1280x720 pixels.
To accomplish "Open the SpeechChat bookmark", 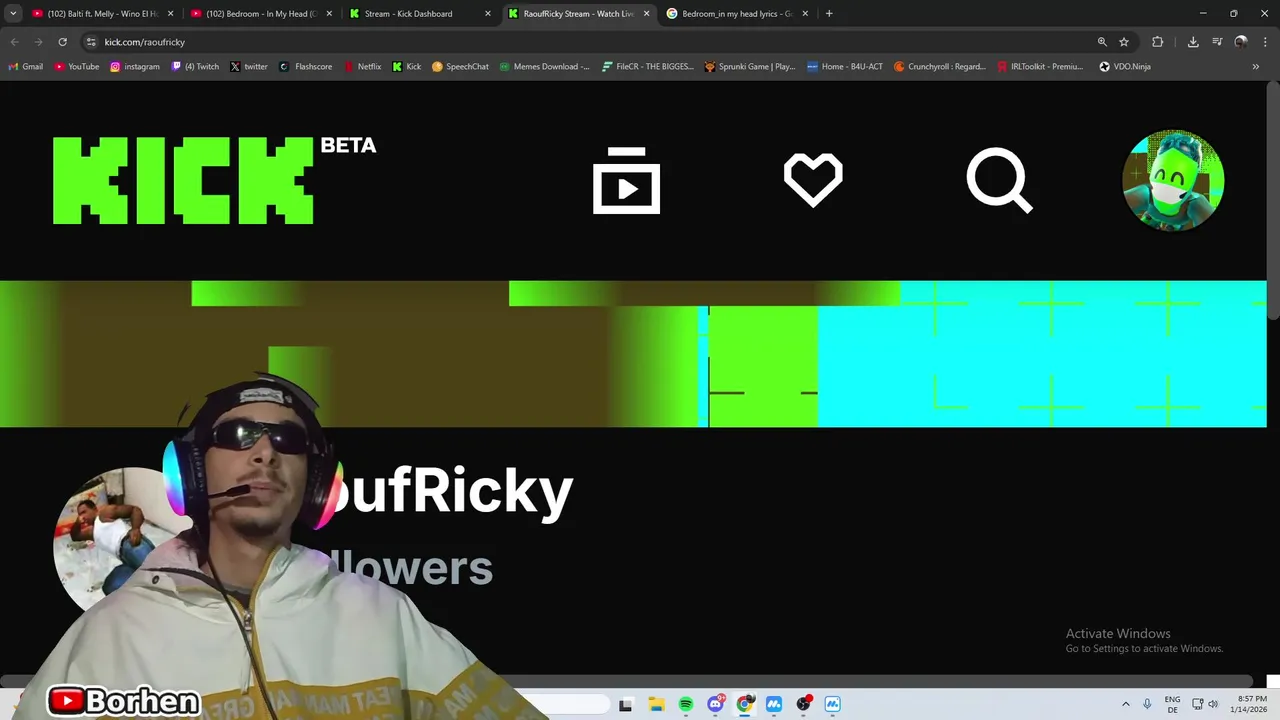I will (460, 66).
